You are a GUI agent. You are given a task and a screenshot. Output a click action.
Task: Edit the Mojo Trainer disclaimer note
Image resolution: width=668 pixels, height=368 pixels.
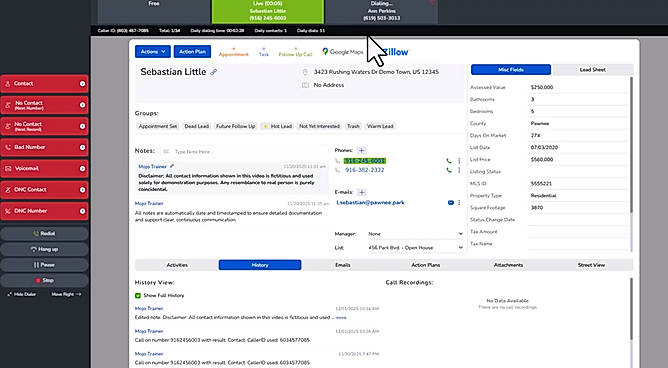172,166
